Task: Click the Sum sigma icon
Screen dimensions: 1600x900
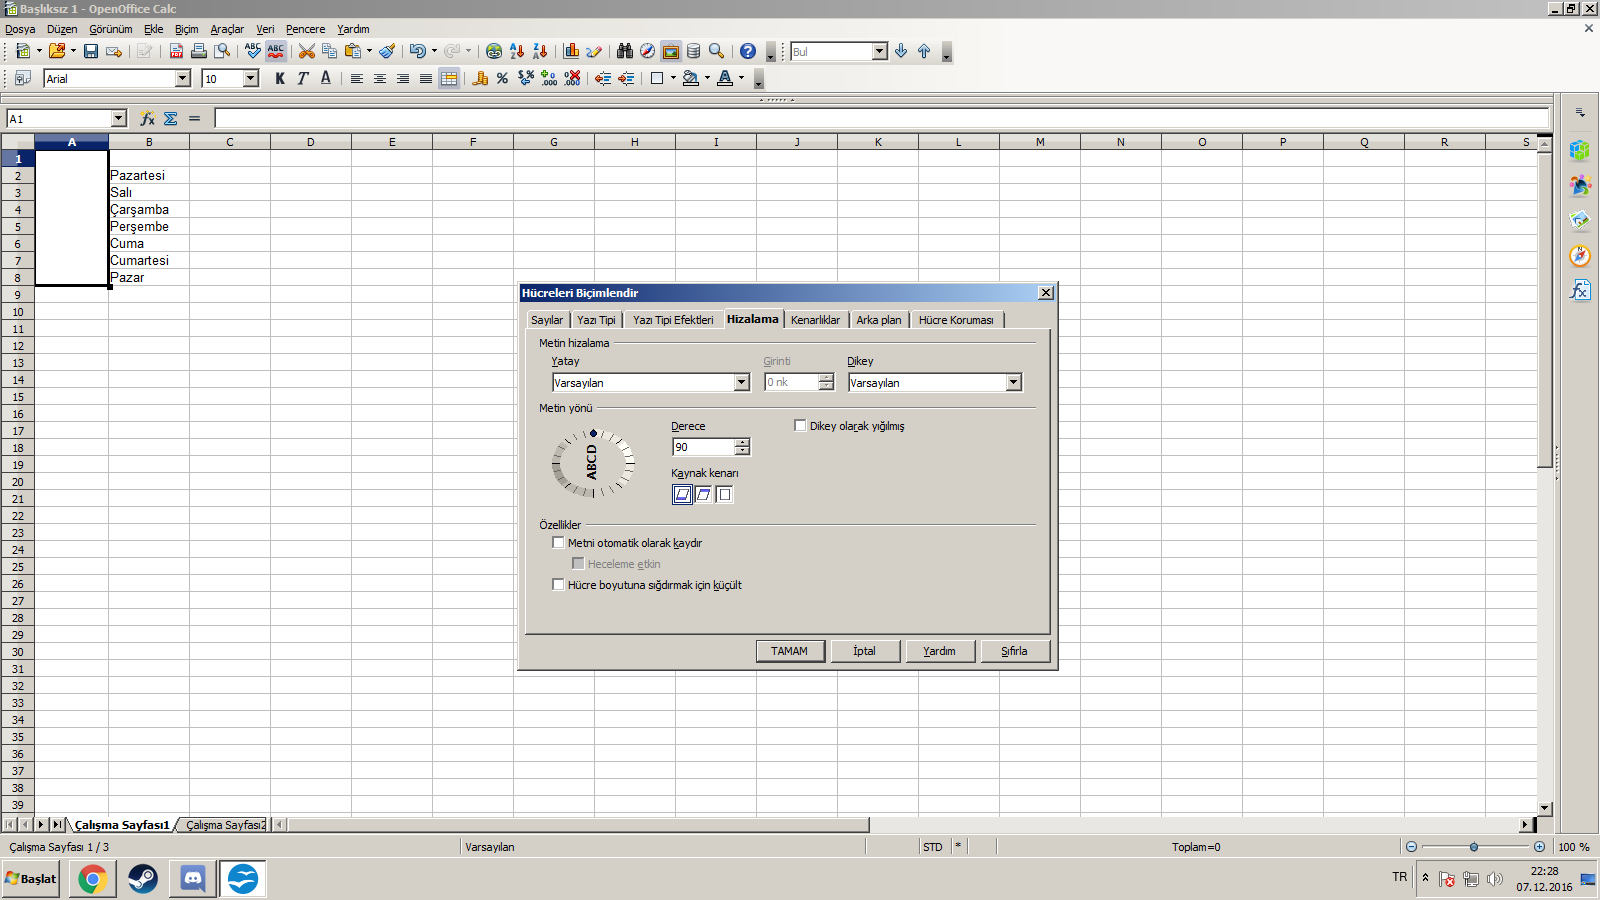Action: coord(171,119)
